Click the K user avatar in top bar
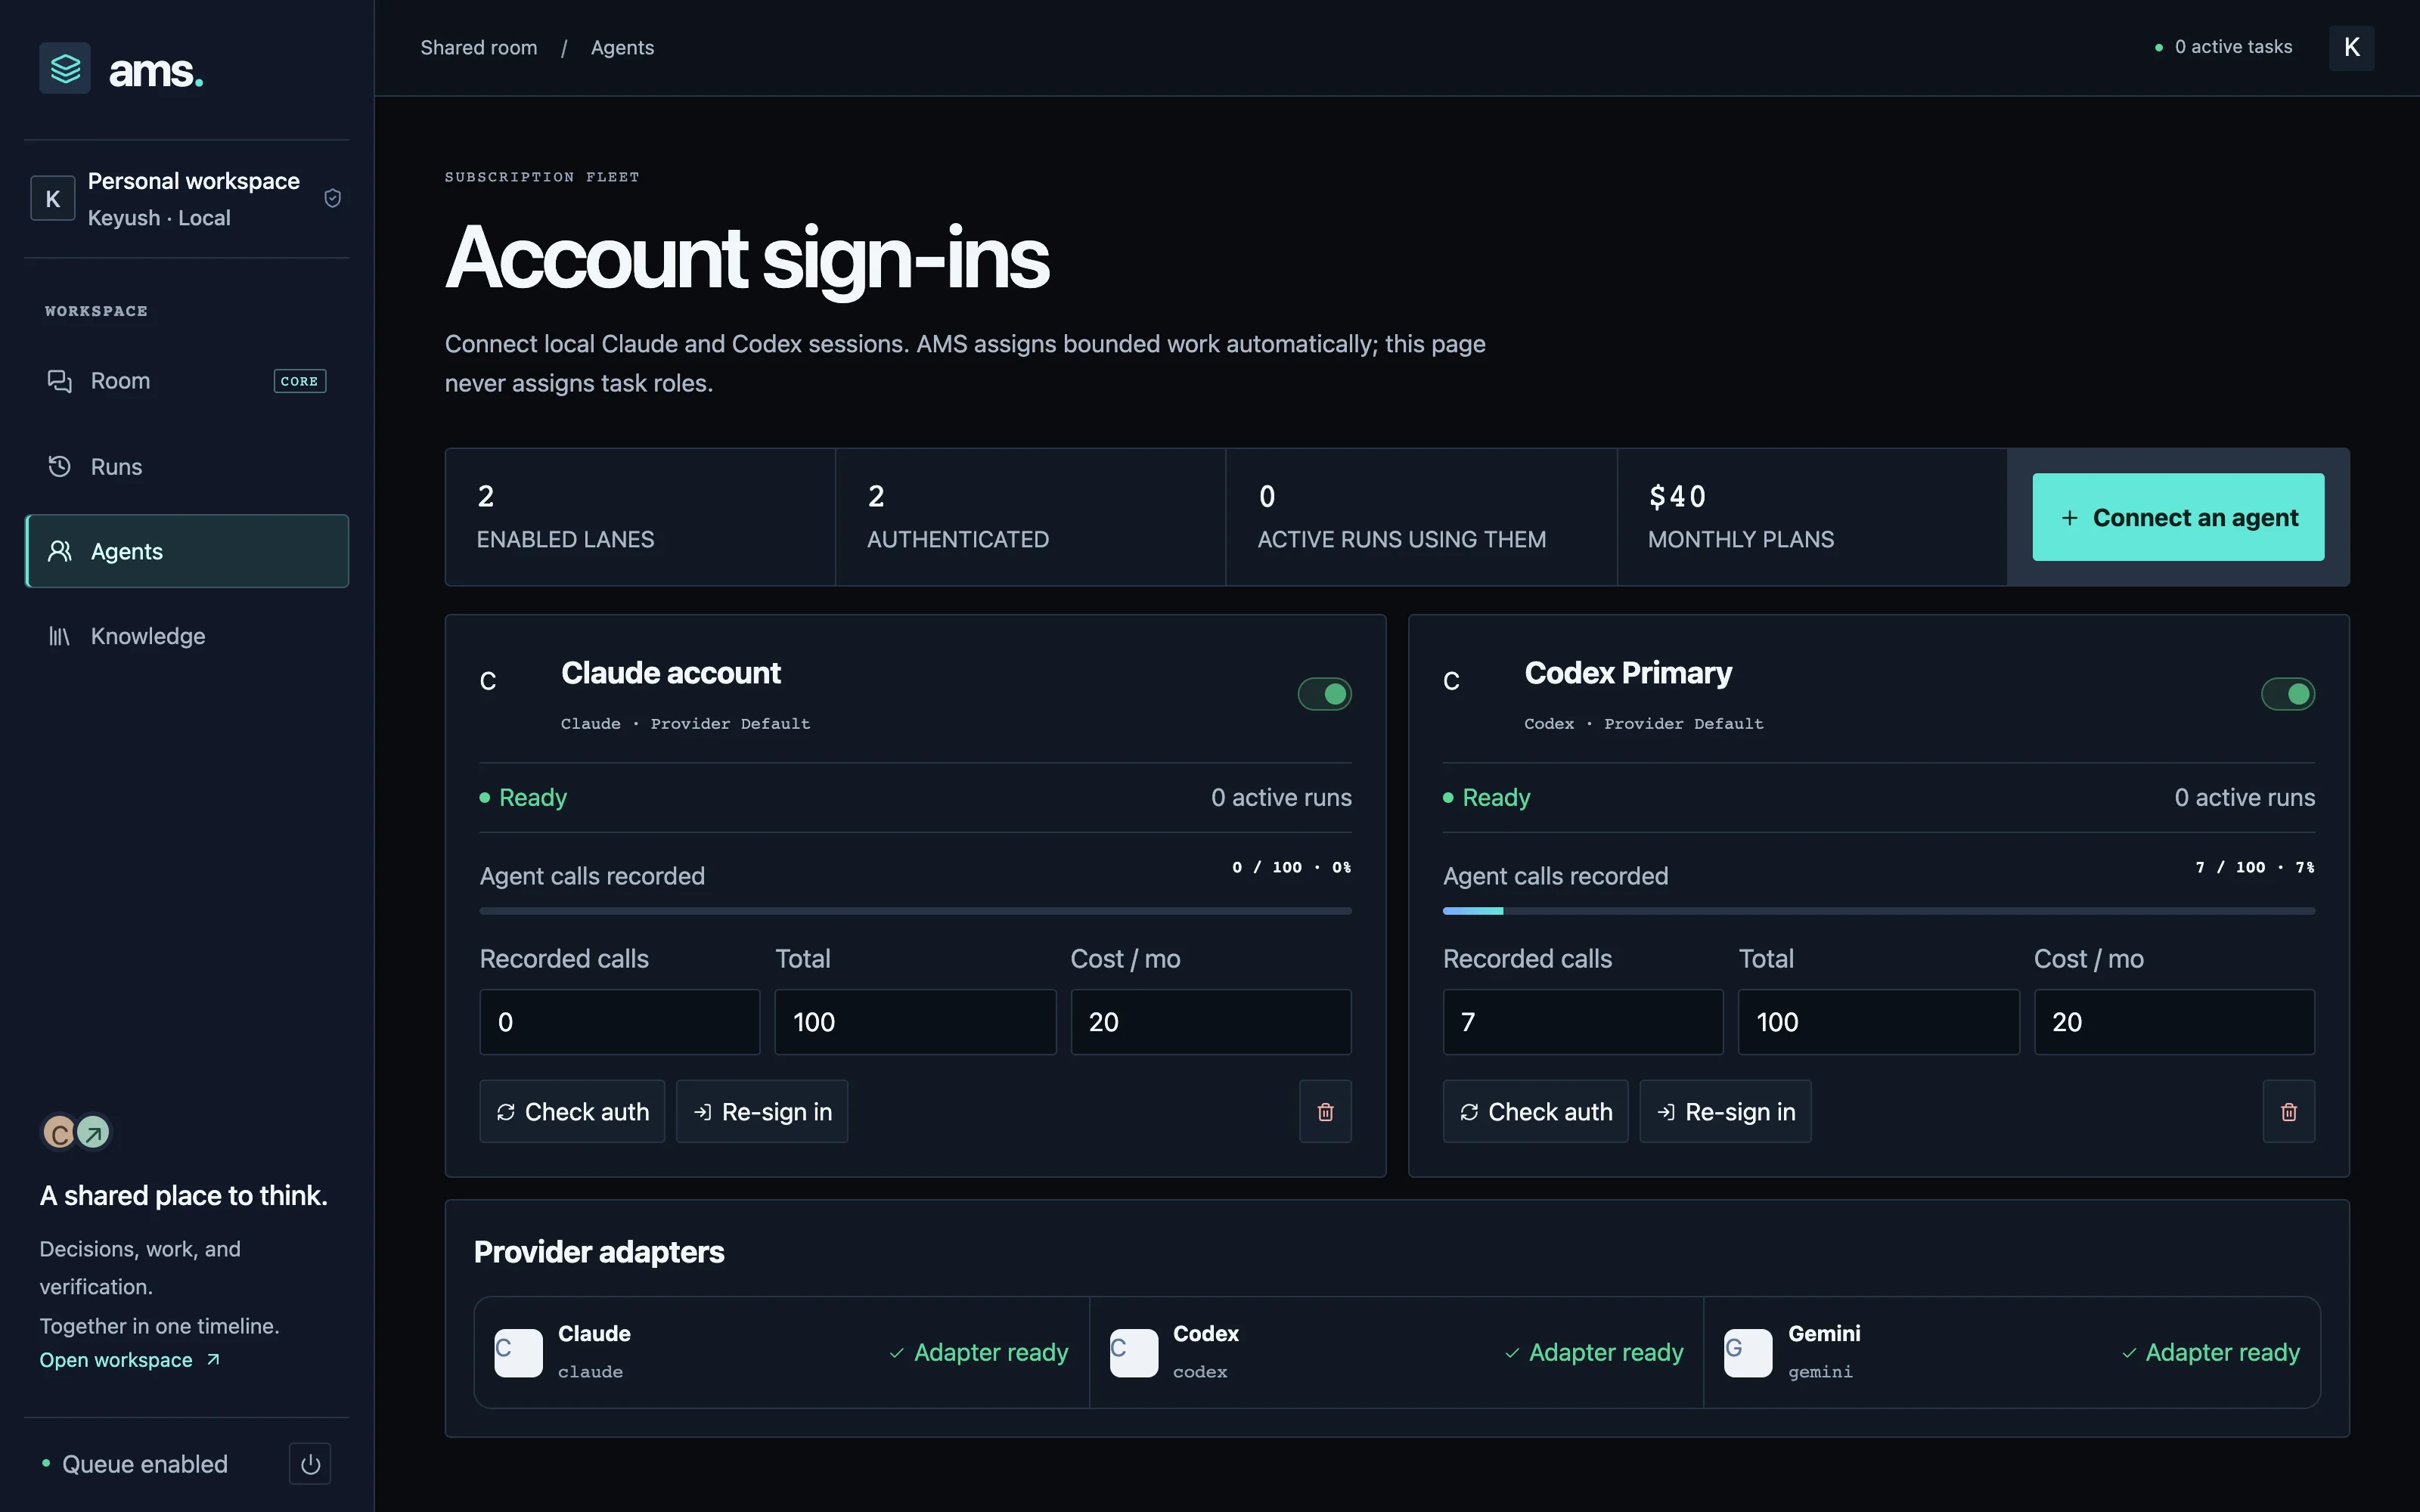 [x=2351, y=47]
